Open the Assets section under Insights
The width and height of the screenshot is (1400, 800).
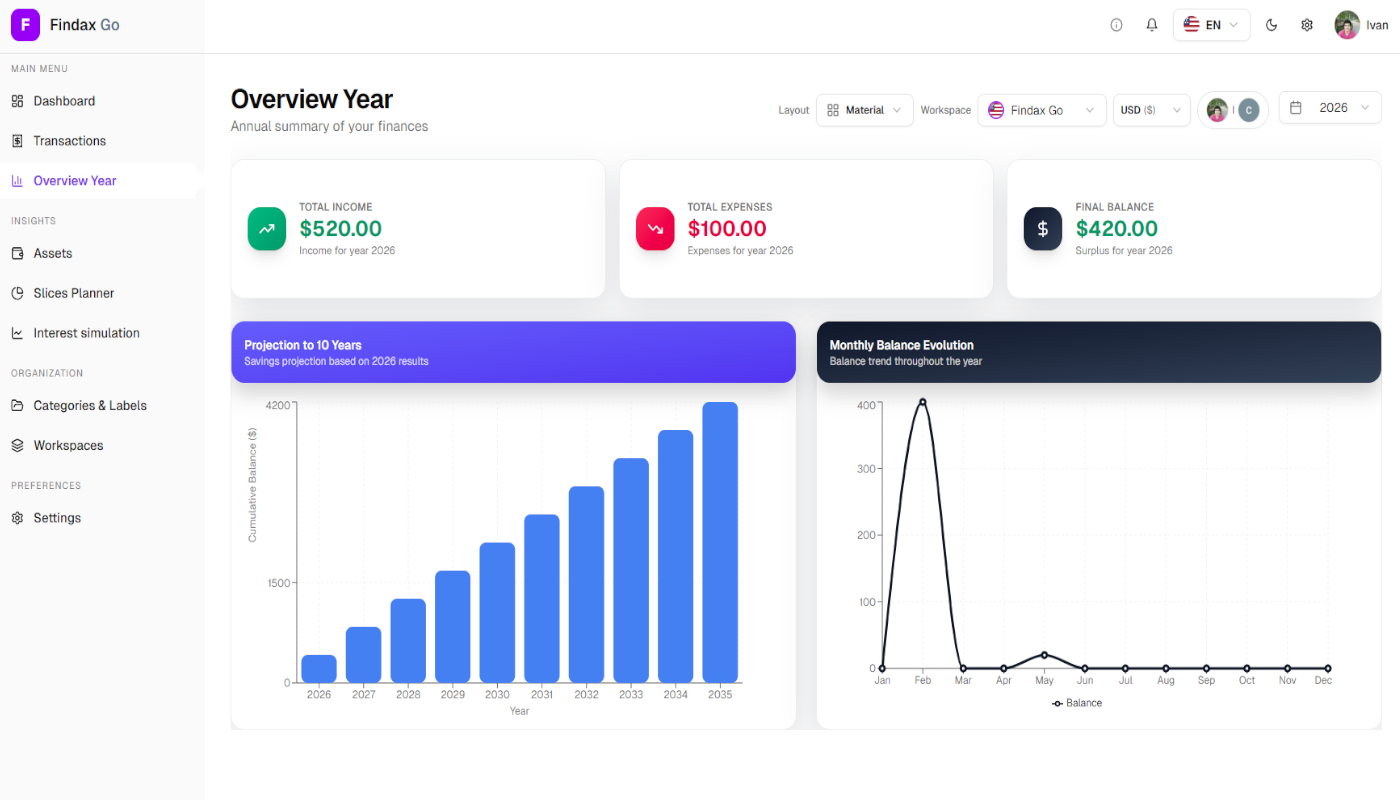pos(52,253)
